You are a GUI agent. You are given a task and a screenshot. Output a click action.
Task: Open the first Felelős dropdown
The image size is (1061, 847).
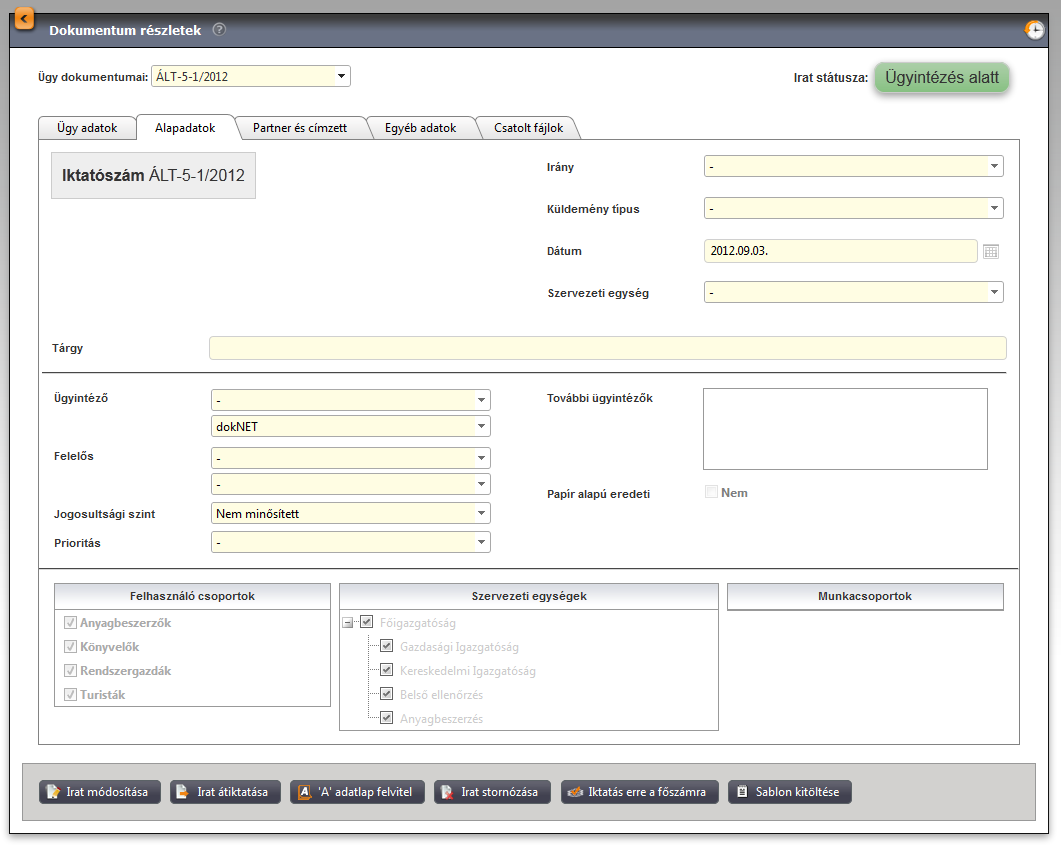[351, 458]
